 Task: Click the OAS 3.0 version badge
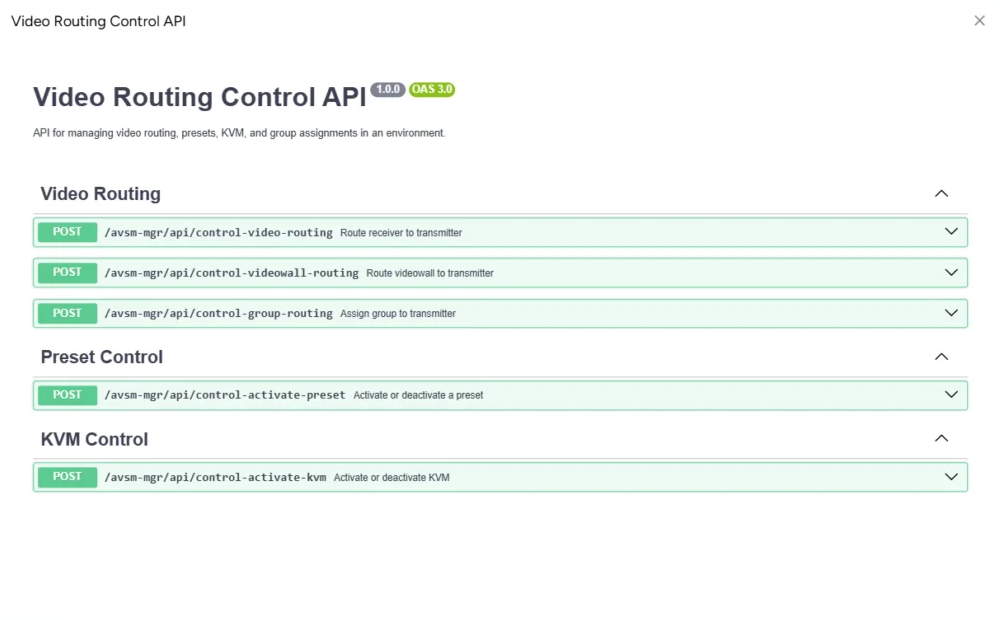[x=432, y=90]
